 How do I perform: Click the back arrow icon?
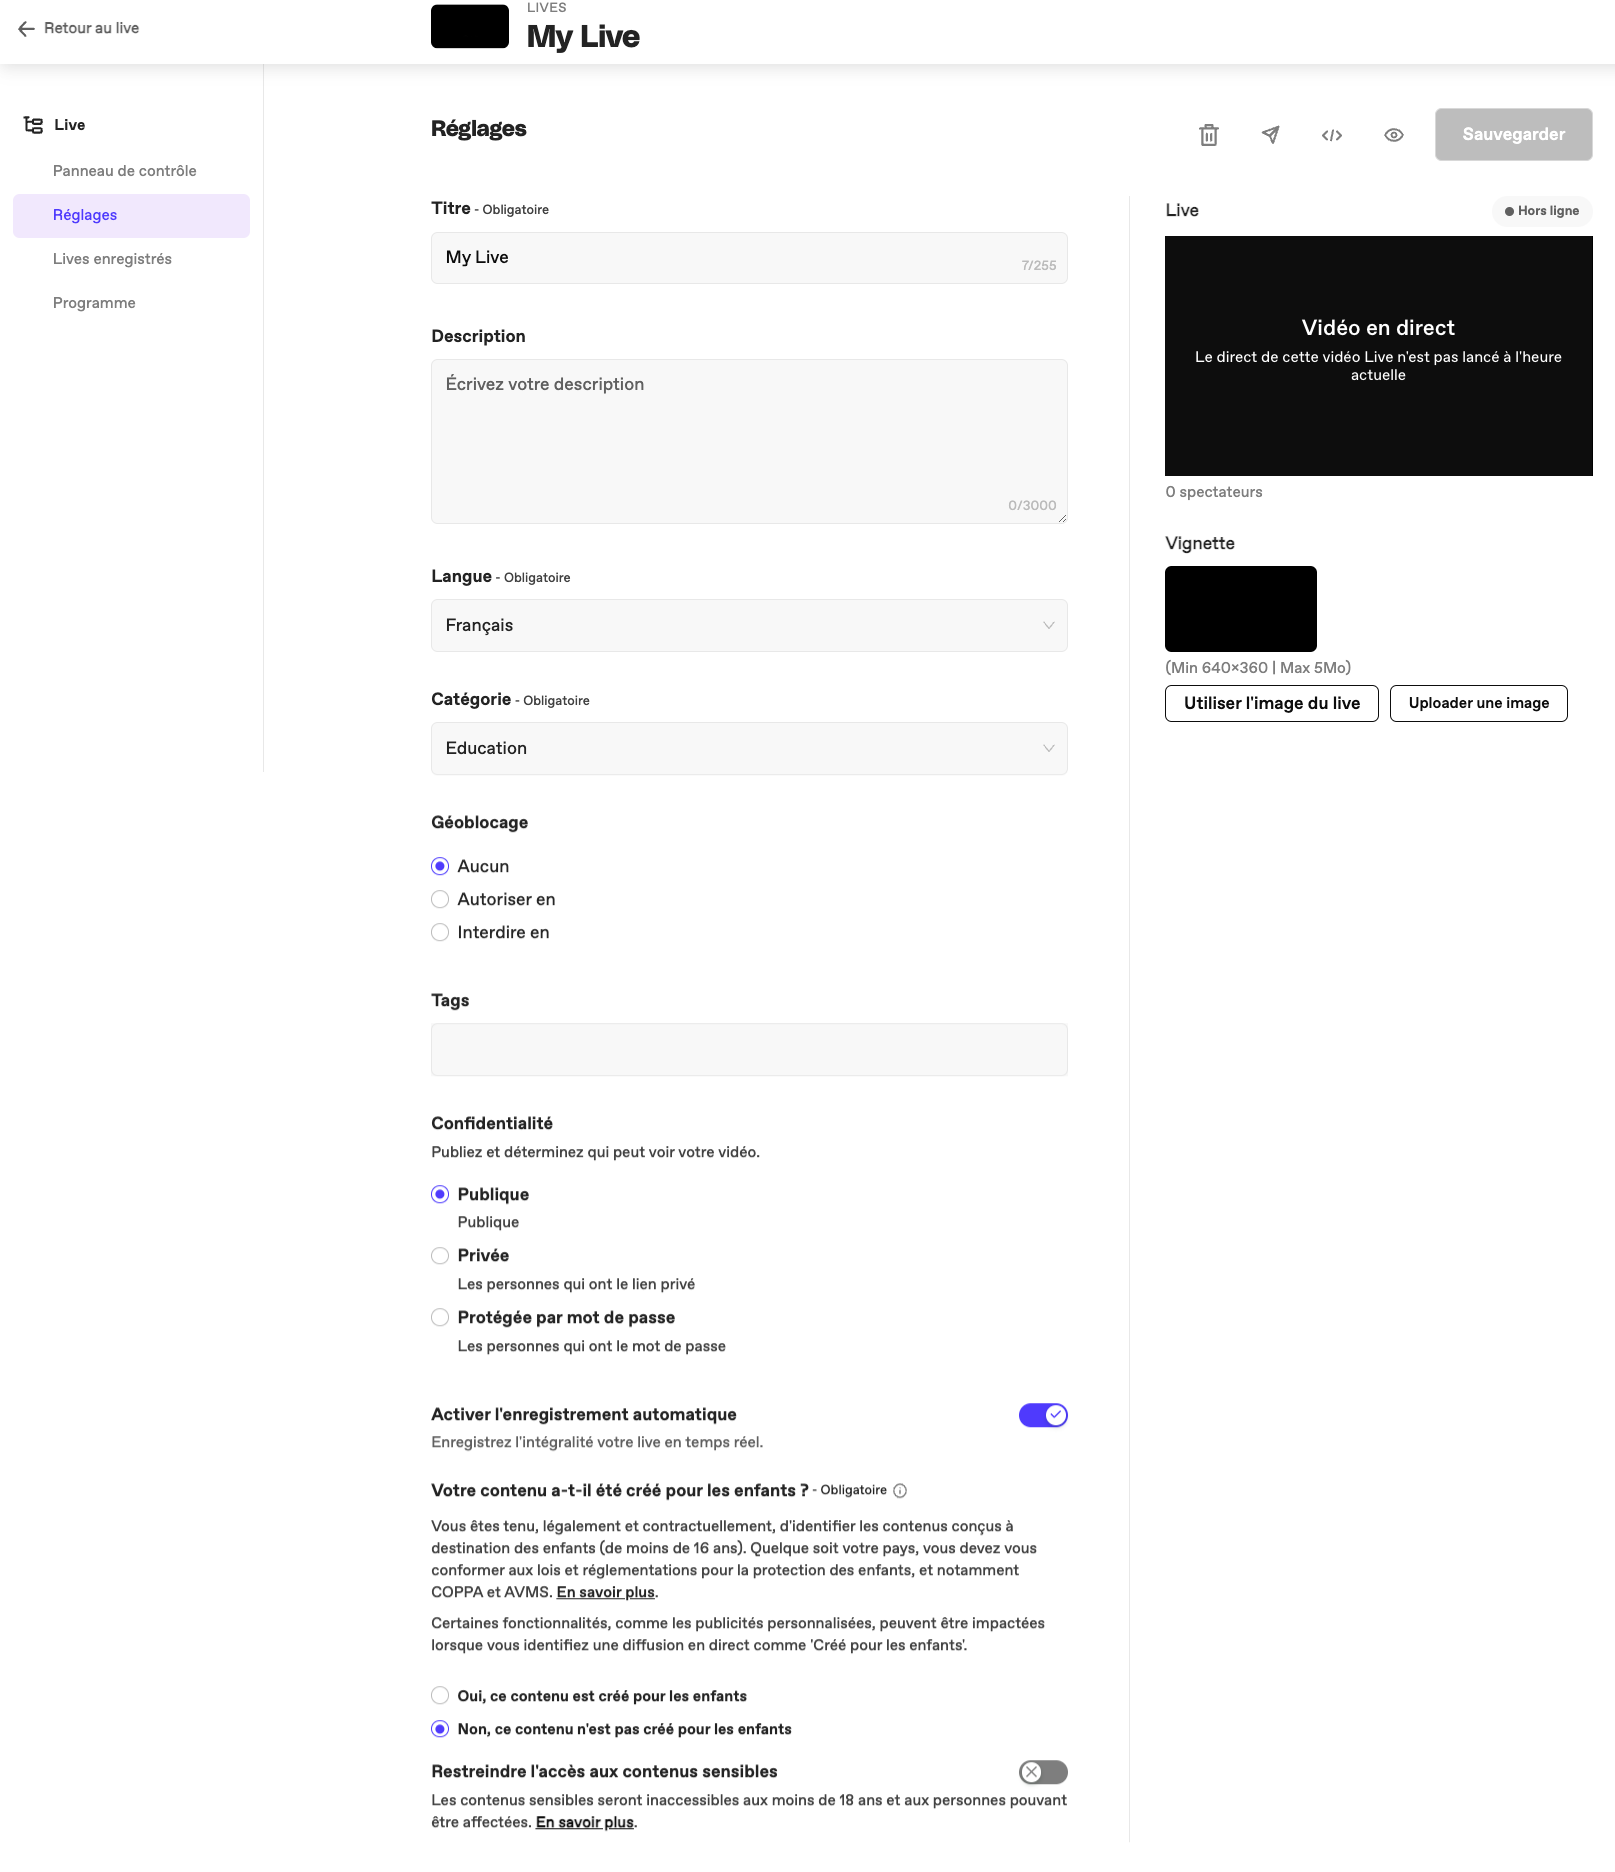point(27,29)
